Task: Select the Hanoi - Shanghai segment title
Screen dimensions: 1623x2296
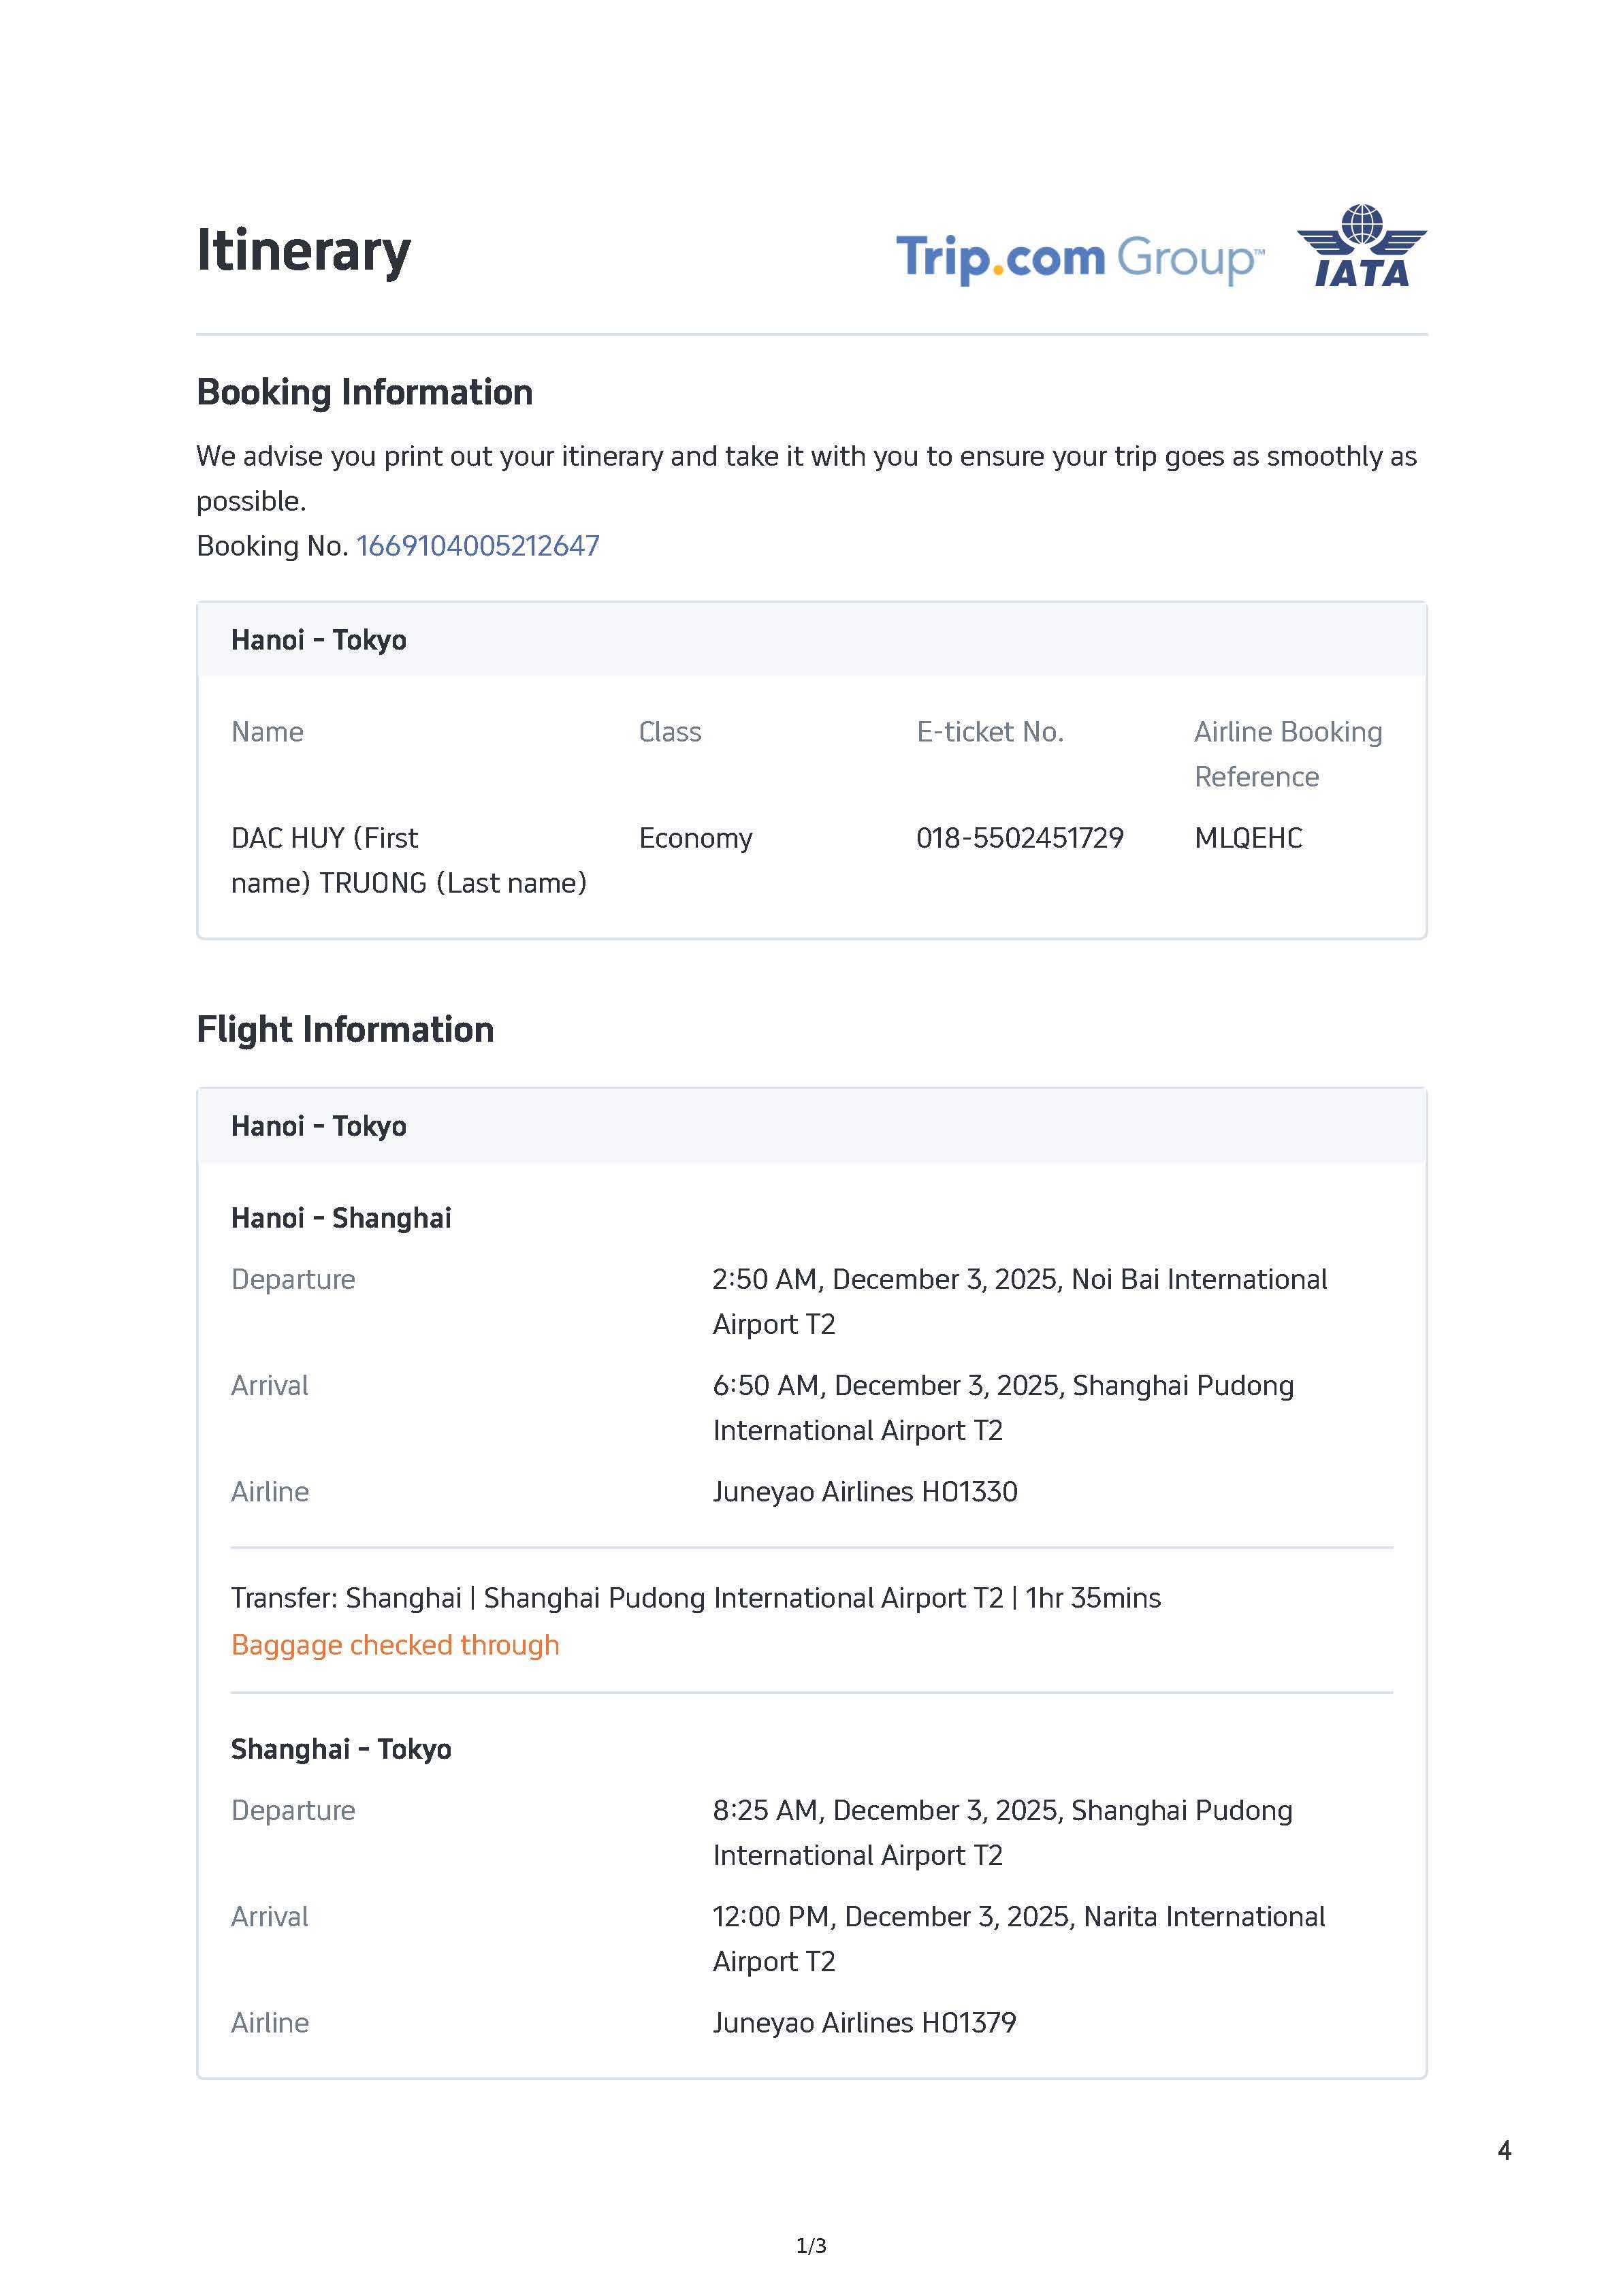Action: point(341,1218)
